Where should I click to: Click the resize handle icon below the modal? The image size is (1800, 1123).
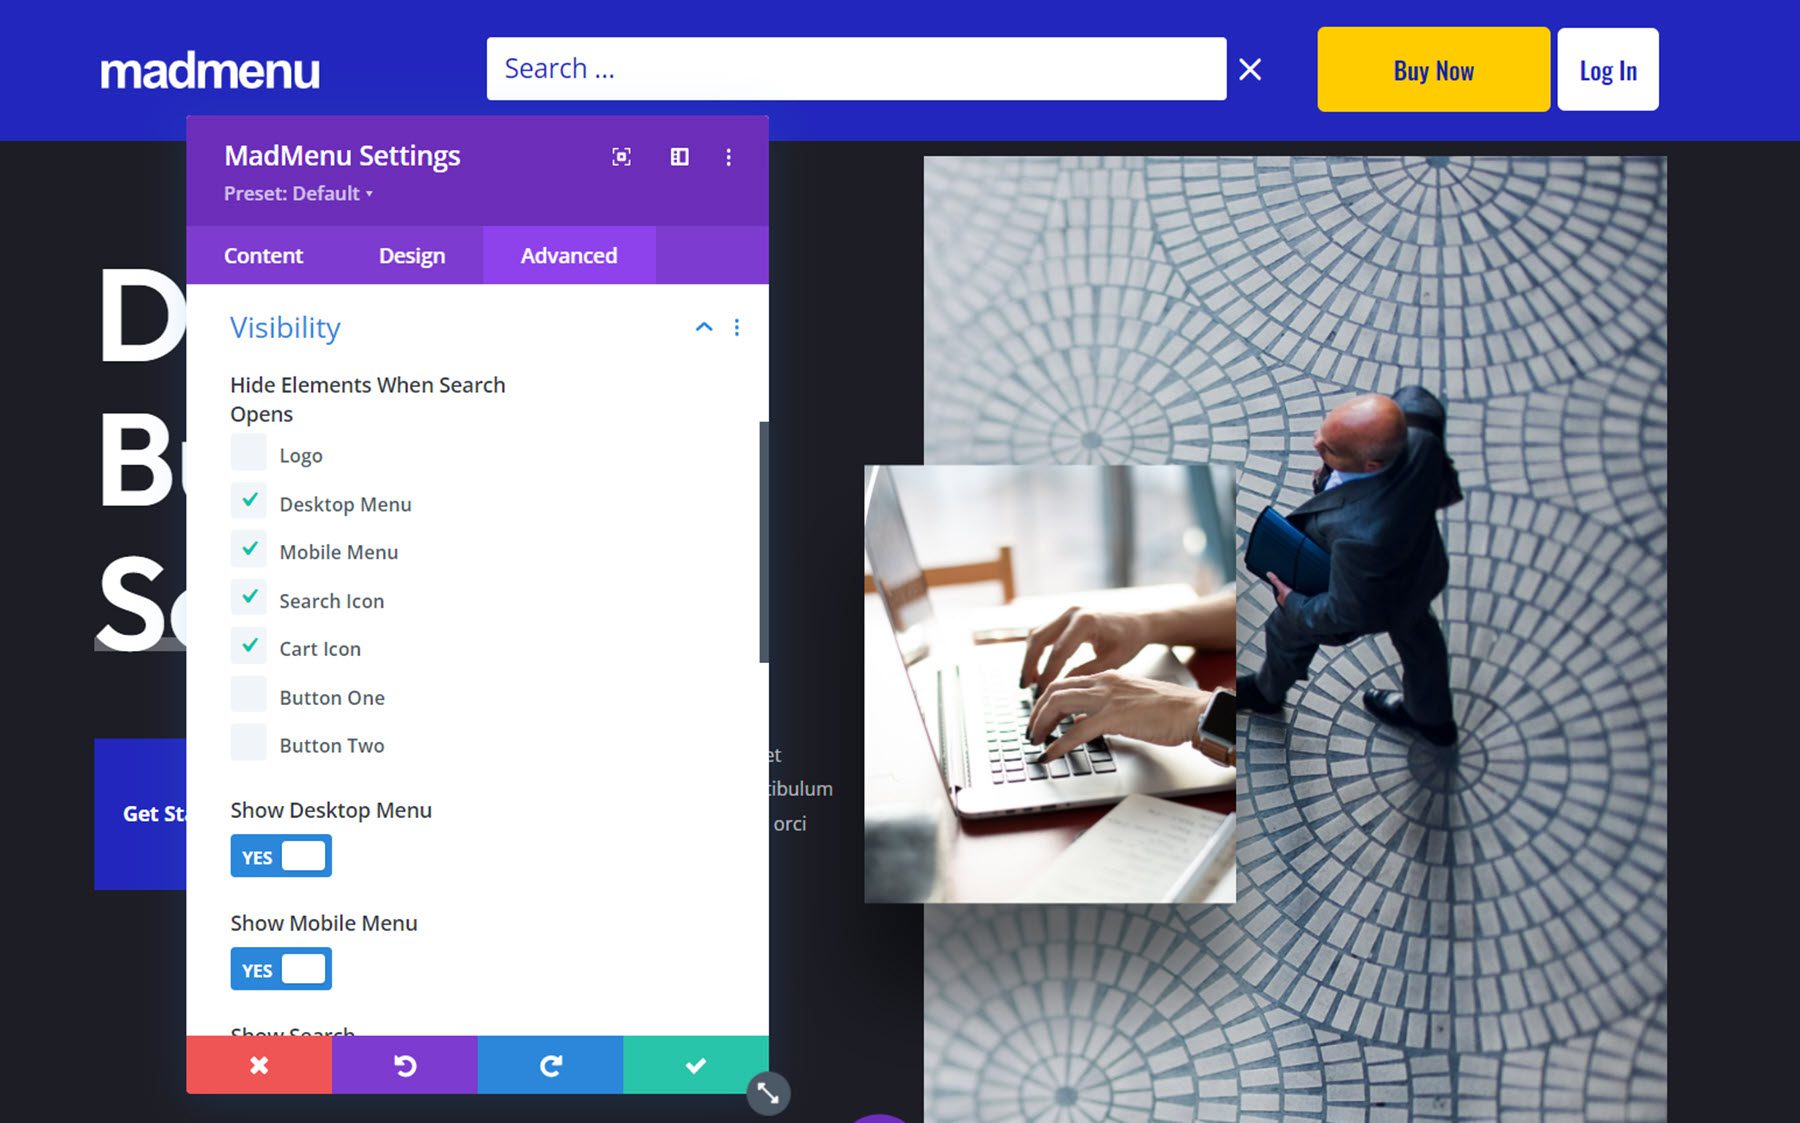770,1094
